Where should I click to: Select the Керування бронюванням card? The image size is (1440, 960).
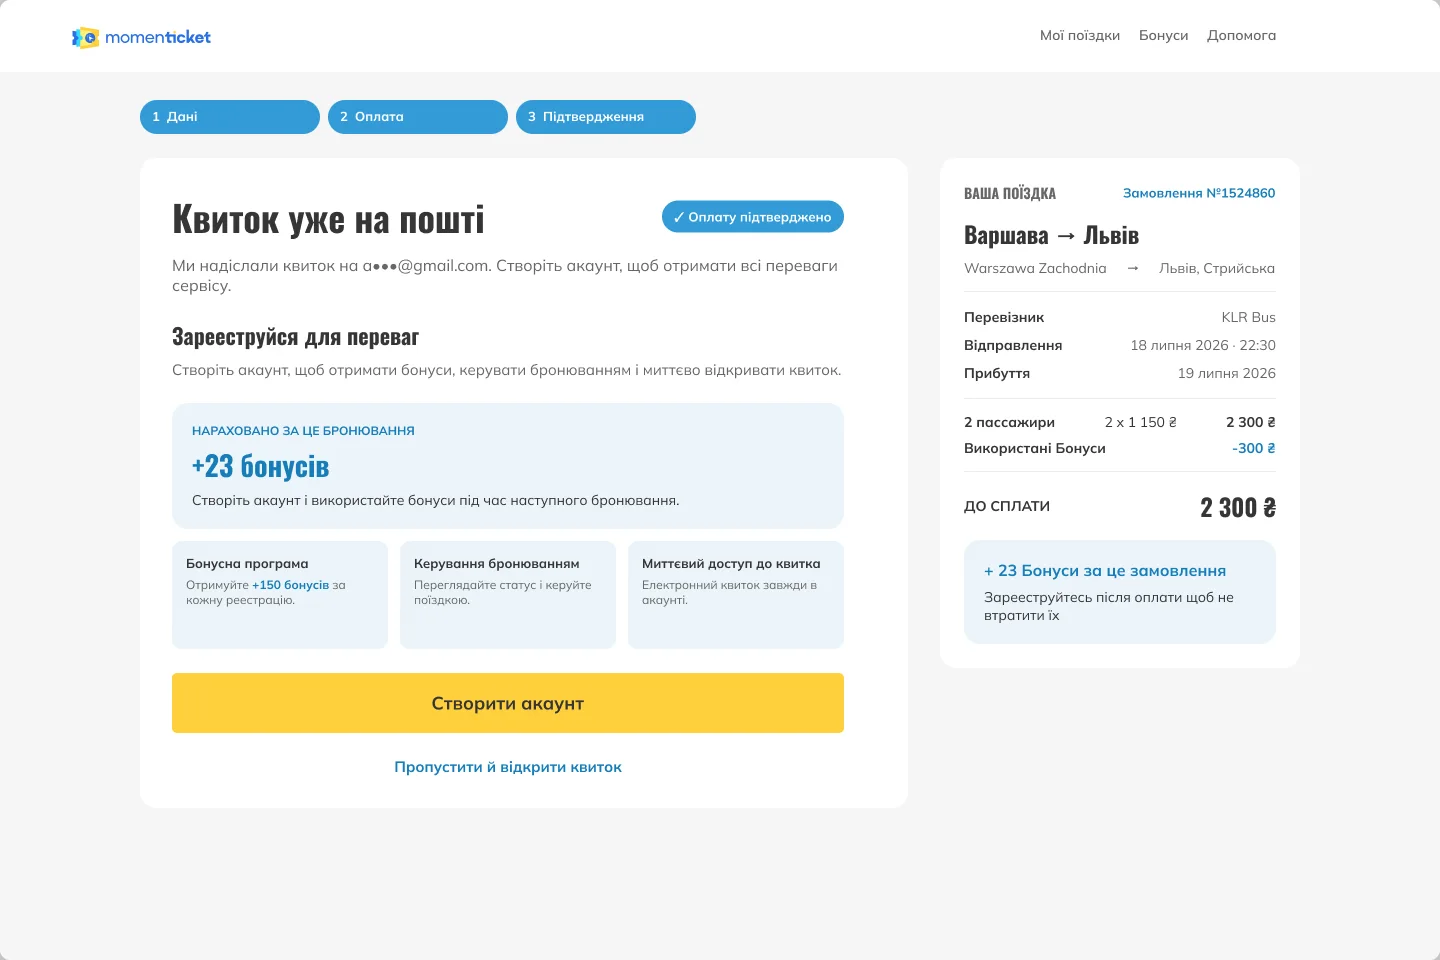508,595
